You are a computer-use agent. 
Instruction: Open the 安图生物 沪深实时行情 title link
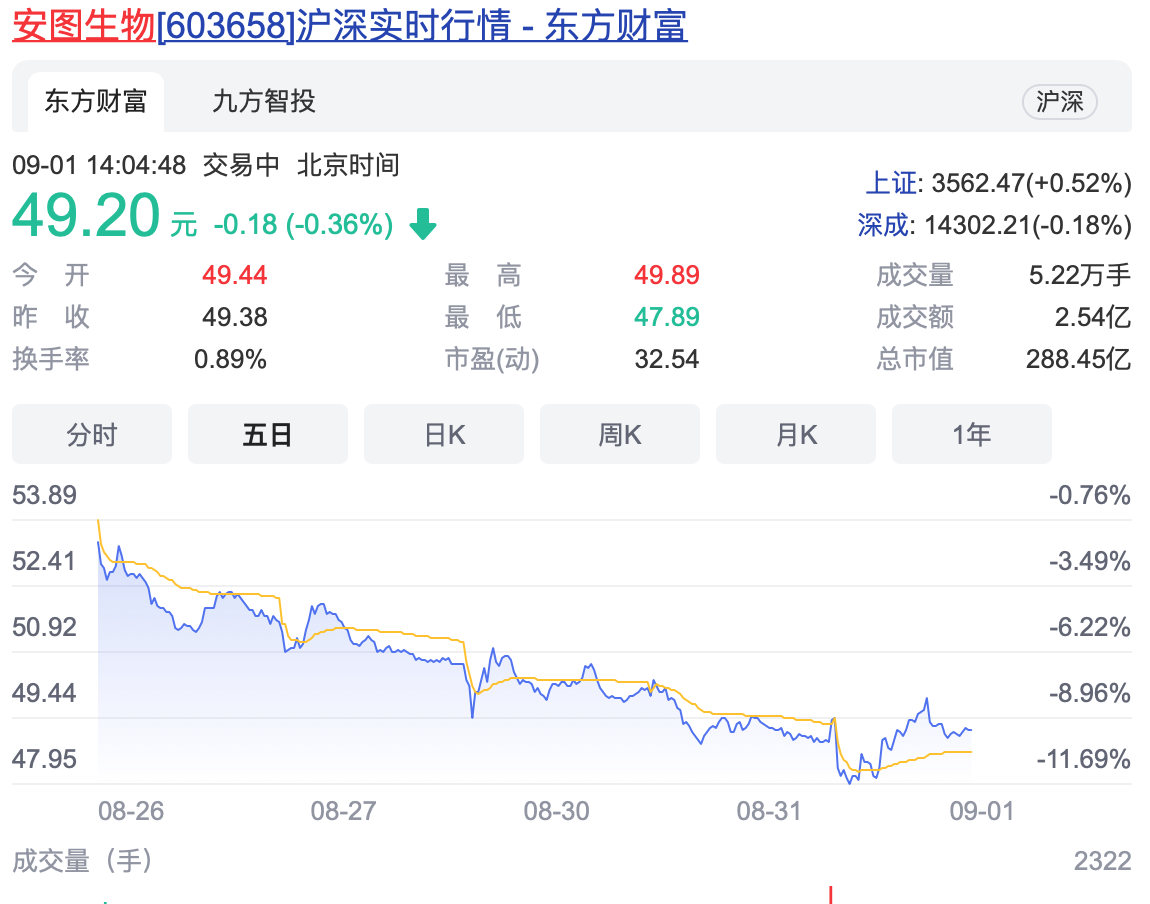pyautogui.click(x=350, y=26)
